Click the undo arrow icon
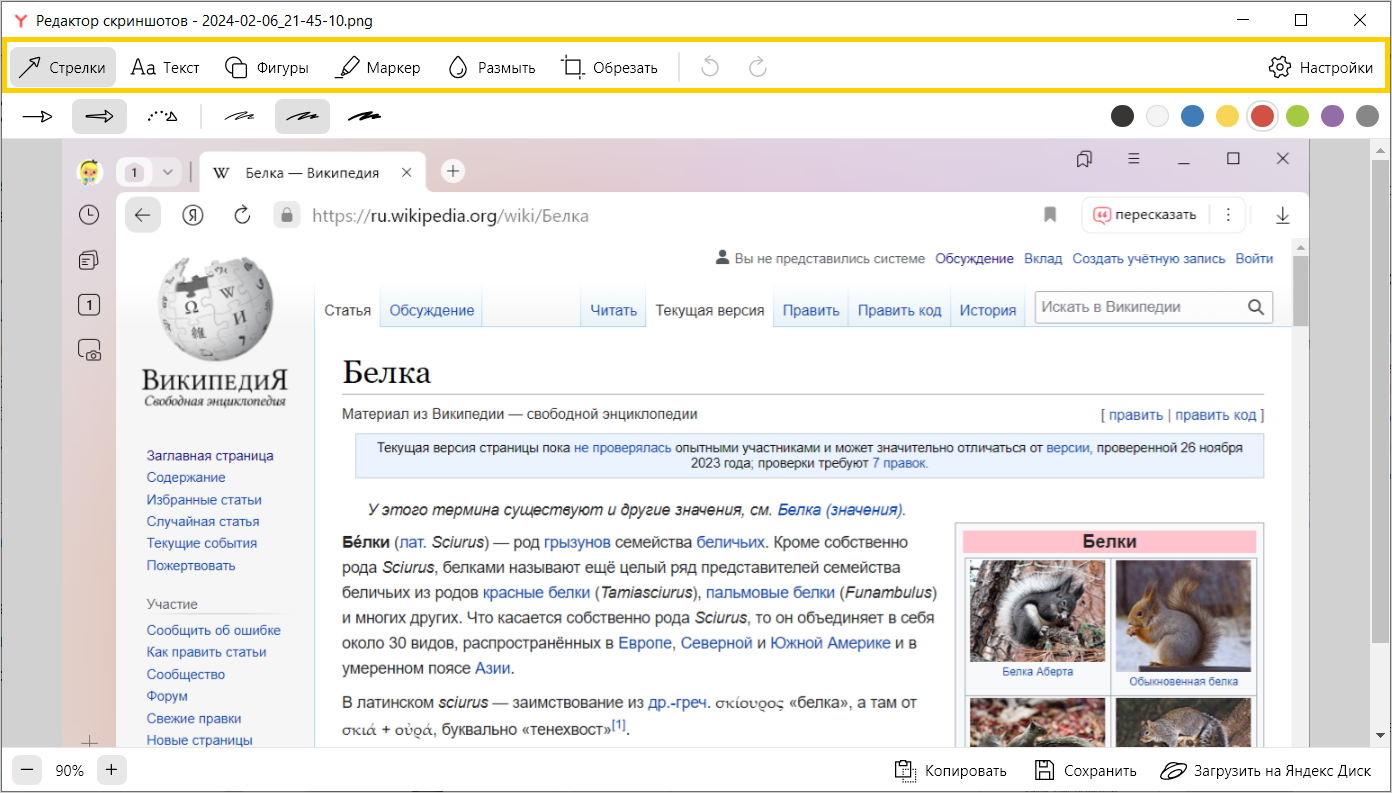The image size is (1392, 793). [x=710, y=68]
